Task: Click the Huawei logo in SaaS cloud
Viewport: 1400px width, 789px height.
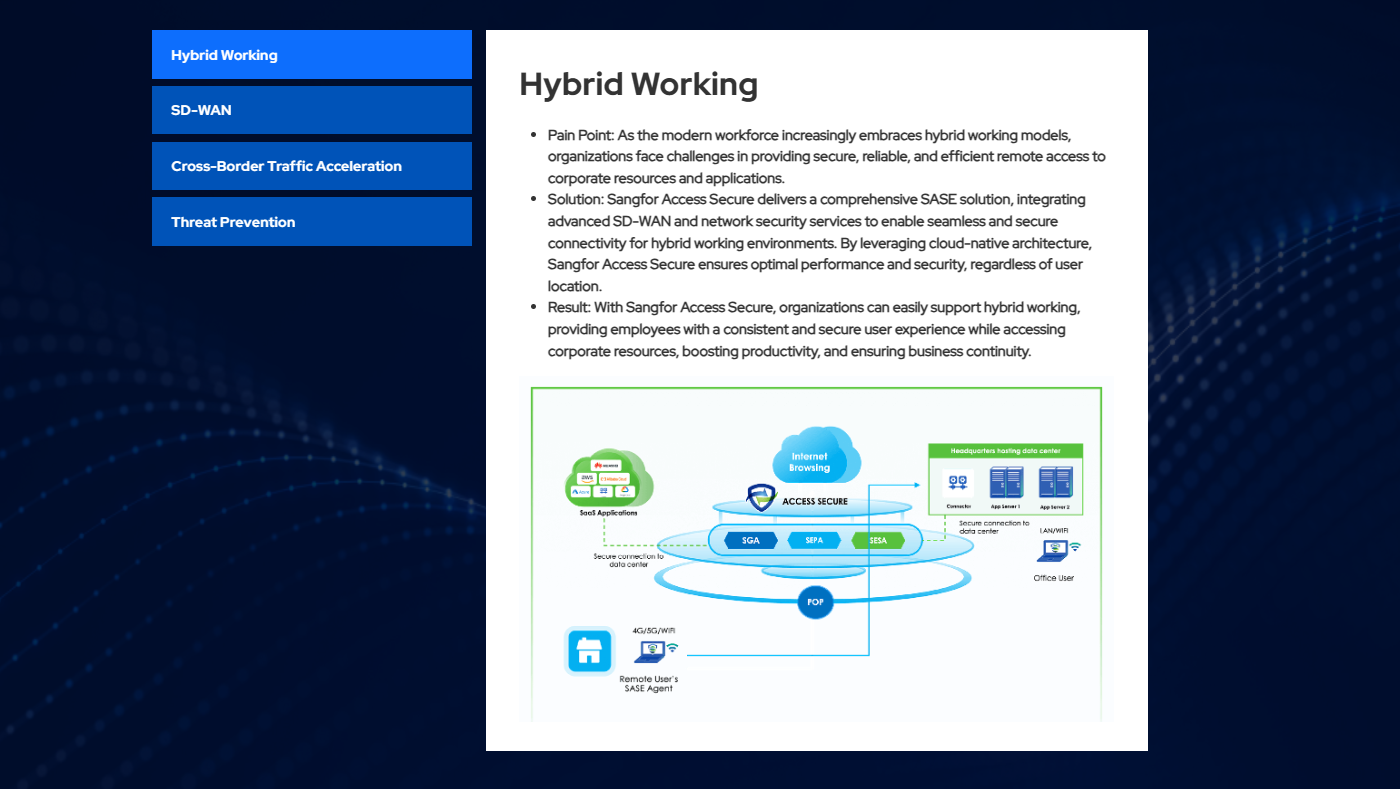Action: click(606, 465)
